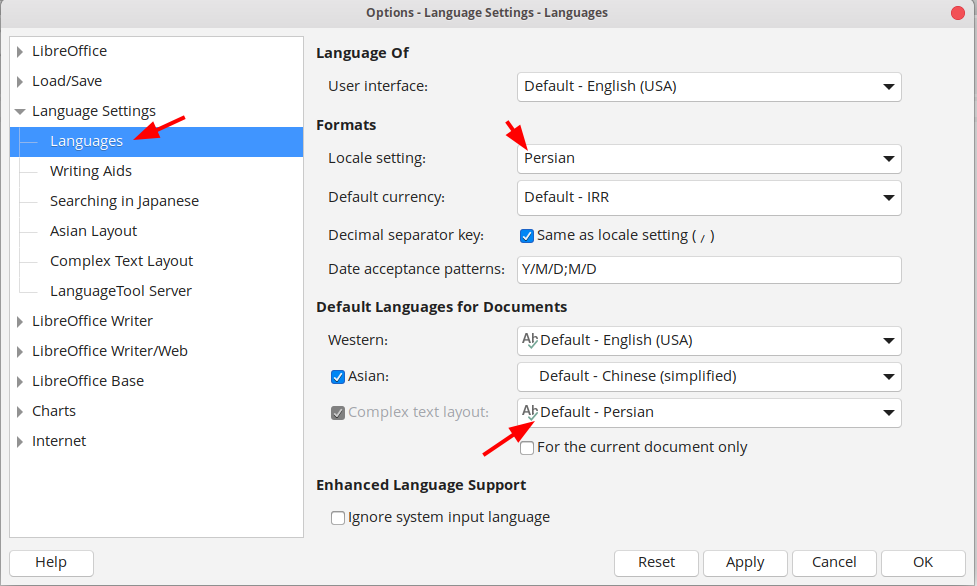Open the User interface language dropdown
The height and width of the screenshot is (586, 977).
(x=709, y=87)
